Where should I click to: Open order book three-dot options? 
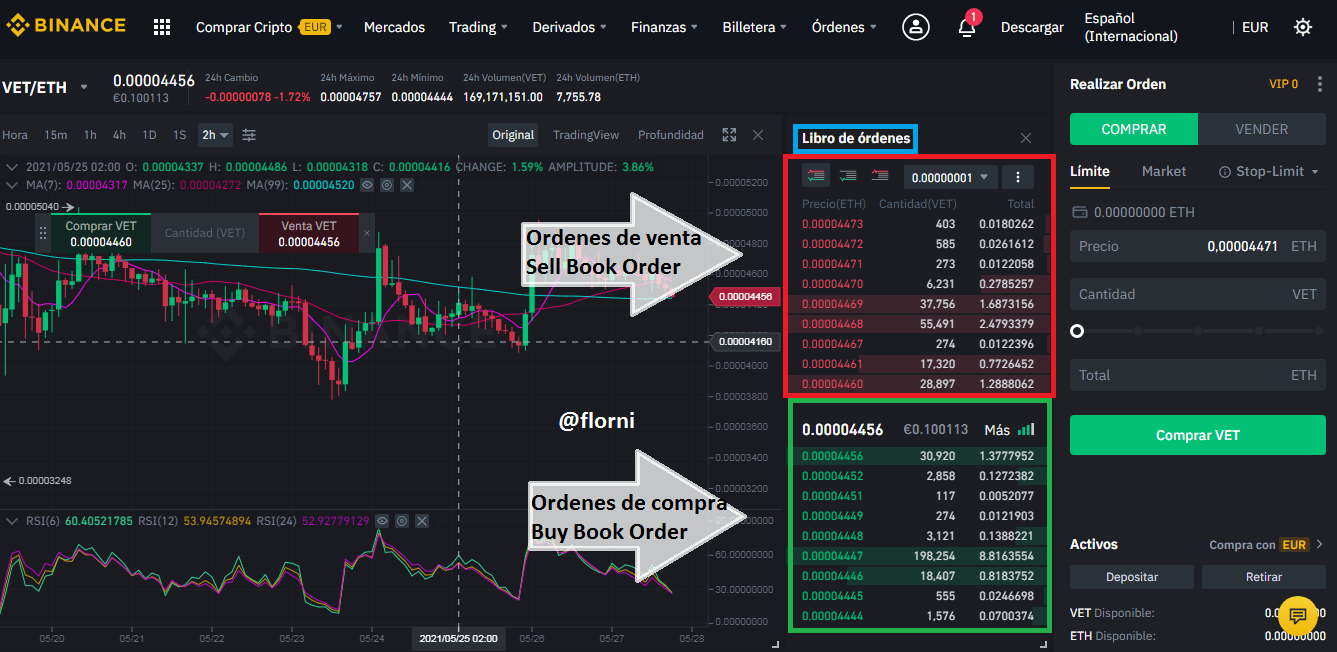1017,177
